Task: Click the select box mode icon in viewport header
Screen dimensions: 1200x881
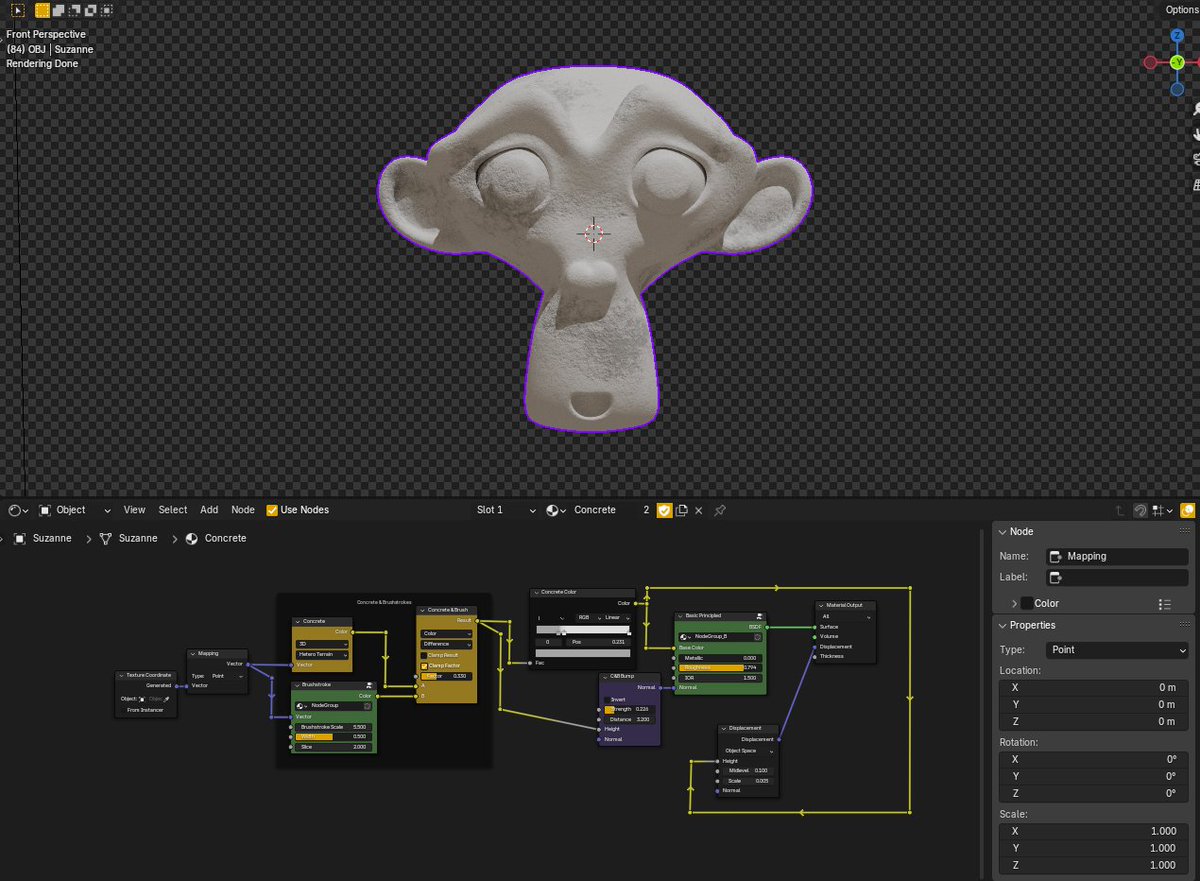Action: click(x=42, y=10)
